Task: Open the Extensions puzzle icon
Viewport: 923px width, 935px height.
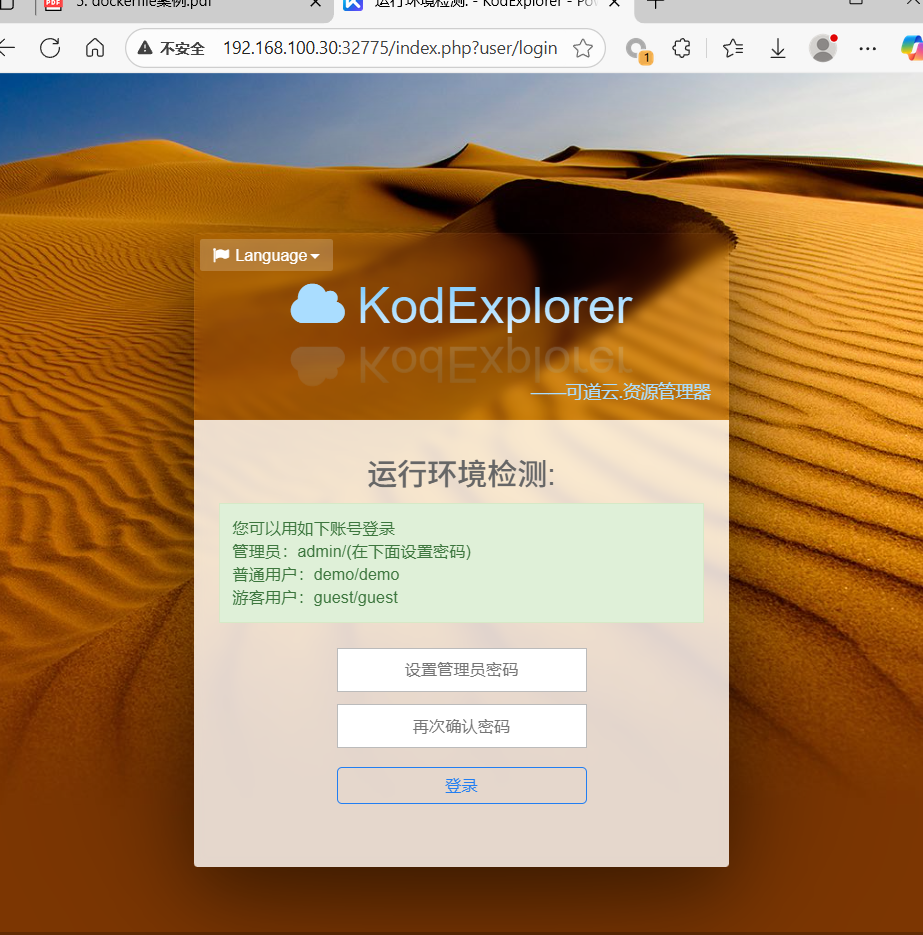Action: click(x=681, y=48)
